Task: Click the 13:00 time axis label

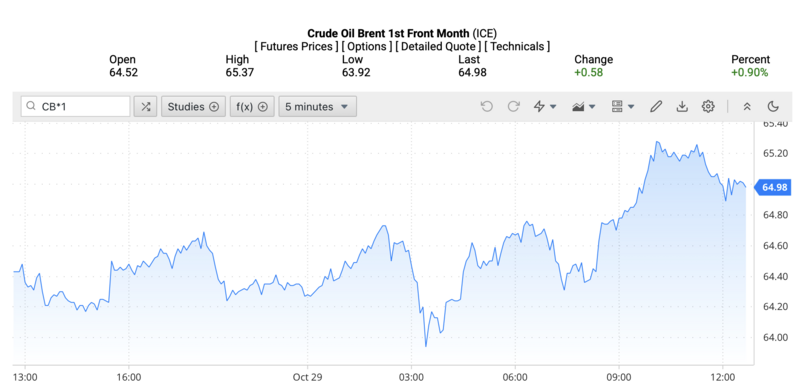Action: click(x=25, y=377)
